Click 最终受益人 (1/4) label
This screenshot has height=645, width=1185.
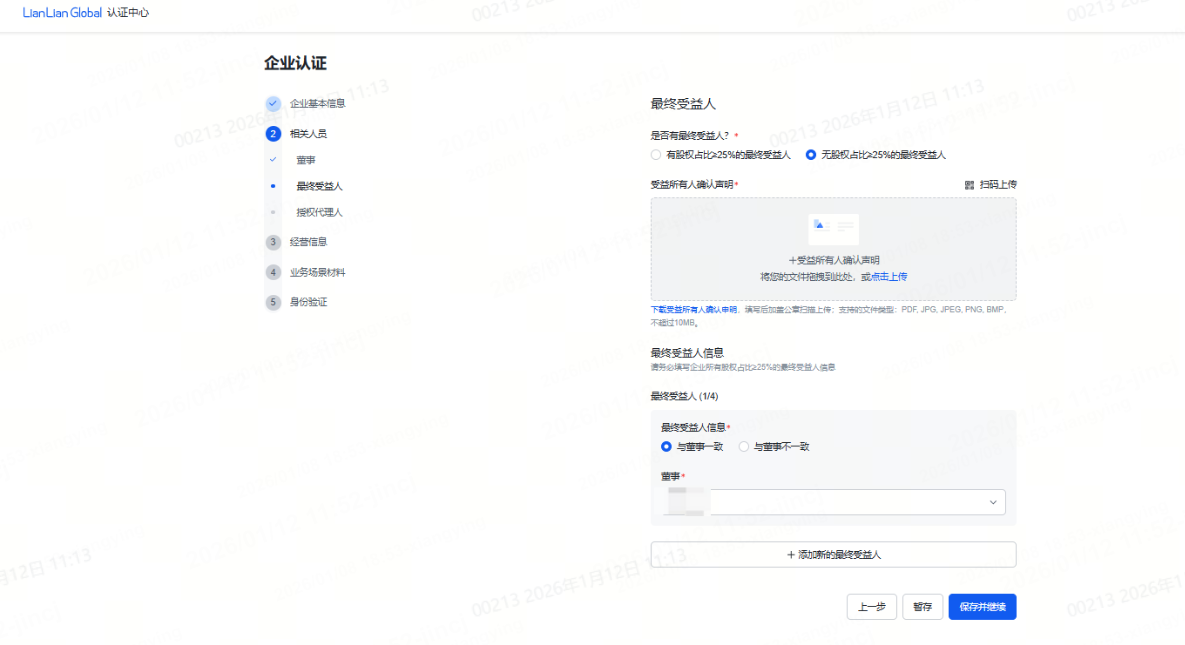click(684, 396)
